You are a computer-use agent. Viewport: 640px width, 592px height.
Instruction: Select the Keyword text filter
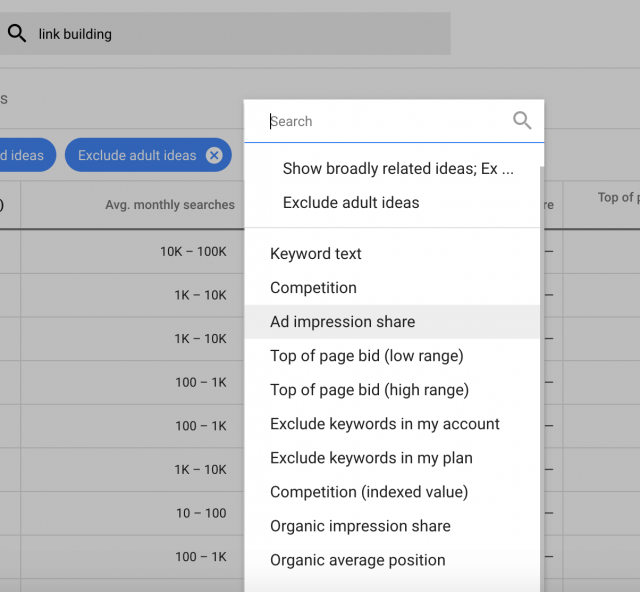(x=316, y=254)
